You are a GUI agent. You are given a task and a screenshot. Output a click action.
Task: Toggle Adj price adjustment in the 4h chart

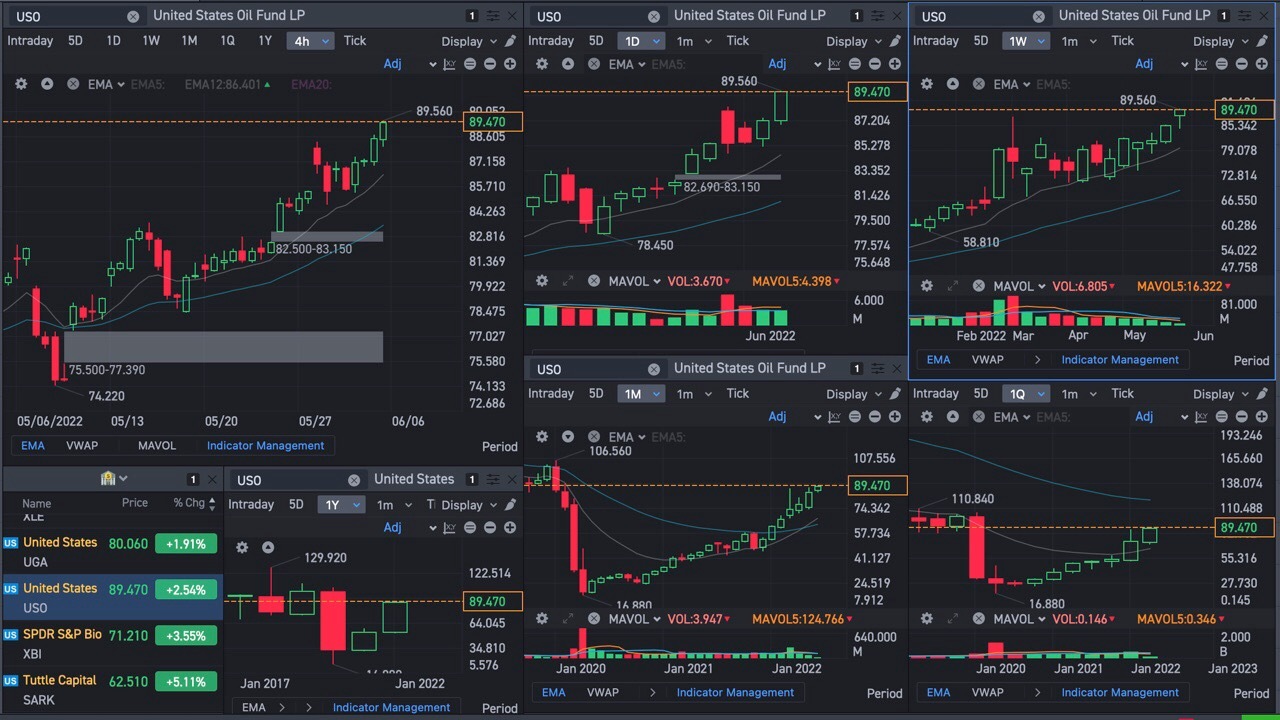point(393,64)
